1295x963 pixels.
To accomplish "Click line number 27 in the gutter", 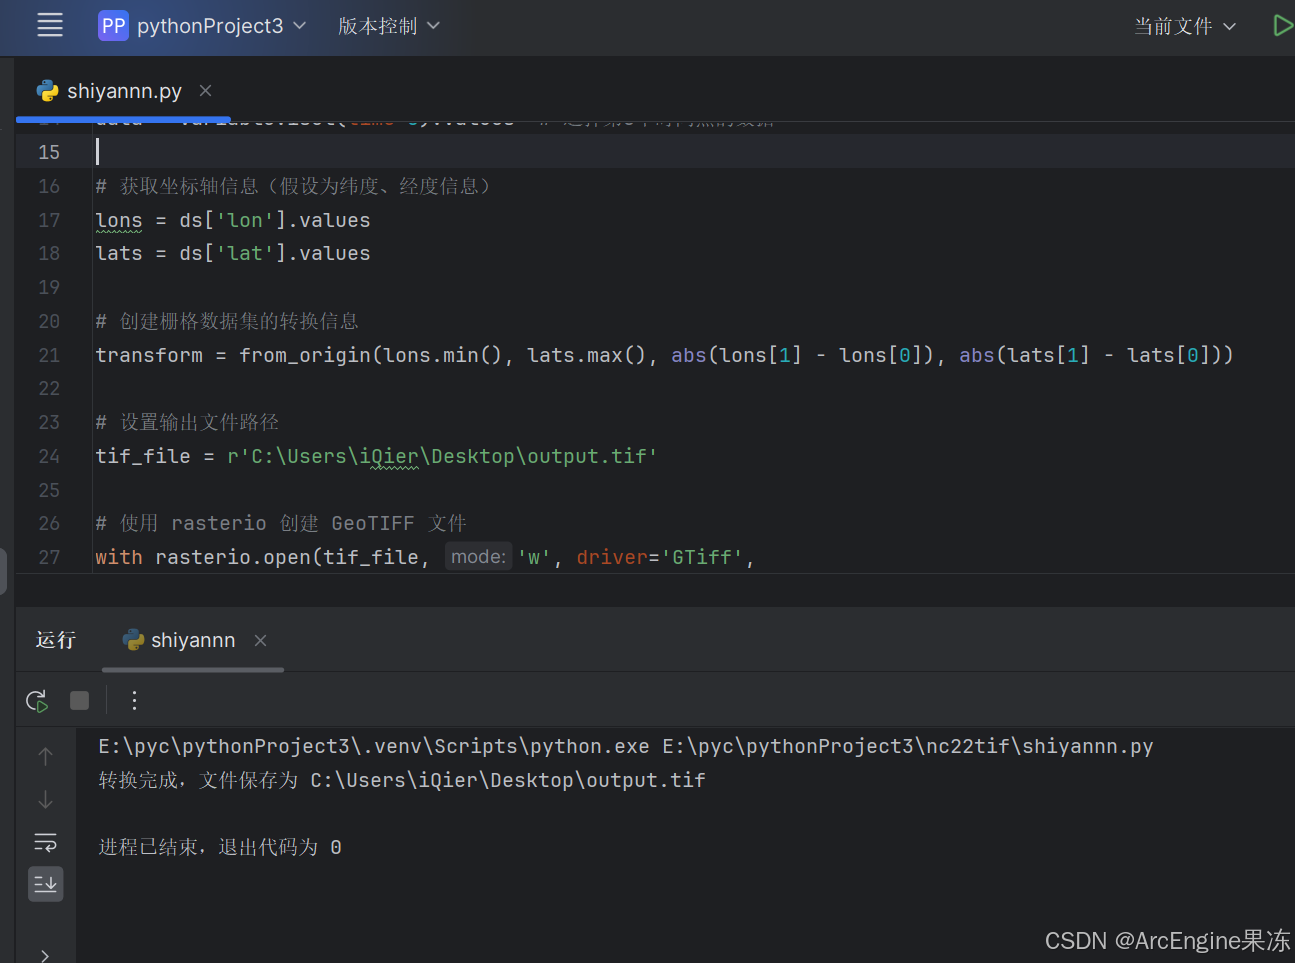I will (x=49, y=557).
